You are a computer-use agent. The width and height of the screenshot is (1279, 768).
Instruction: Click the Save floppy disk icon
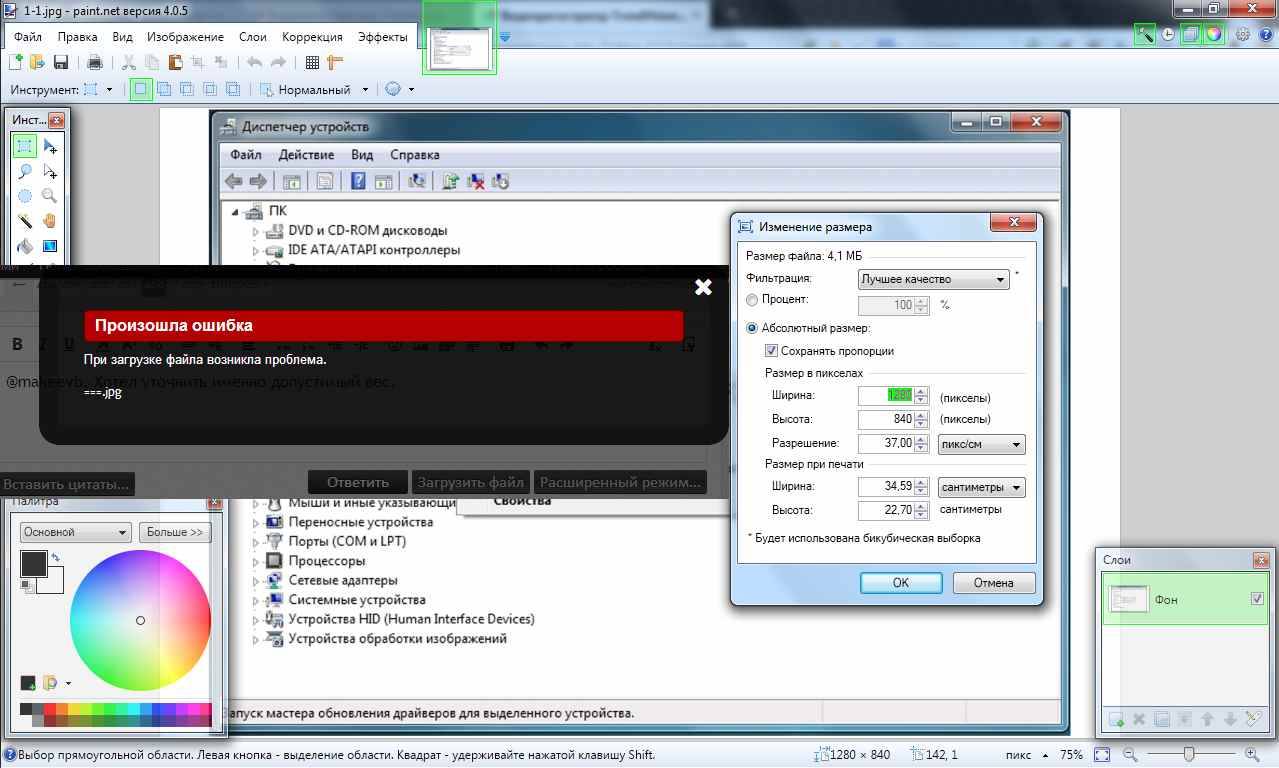(61, 62)
